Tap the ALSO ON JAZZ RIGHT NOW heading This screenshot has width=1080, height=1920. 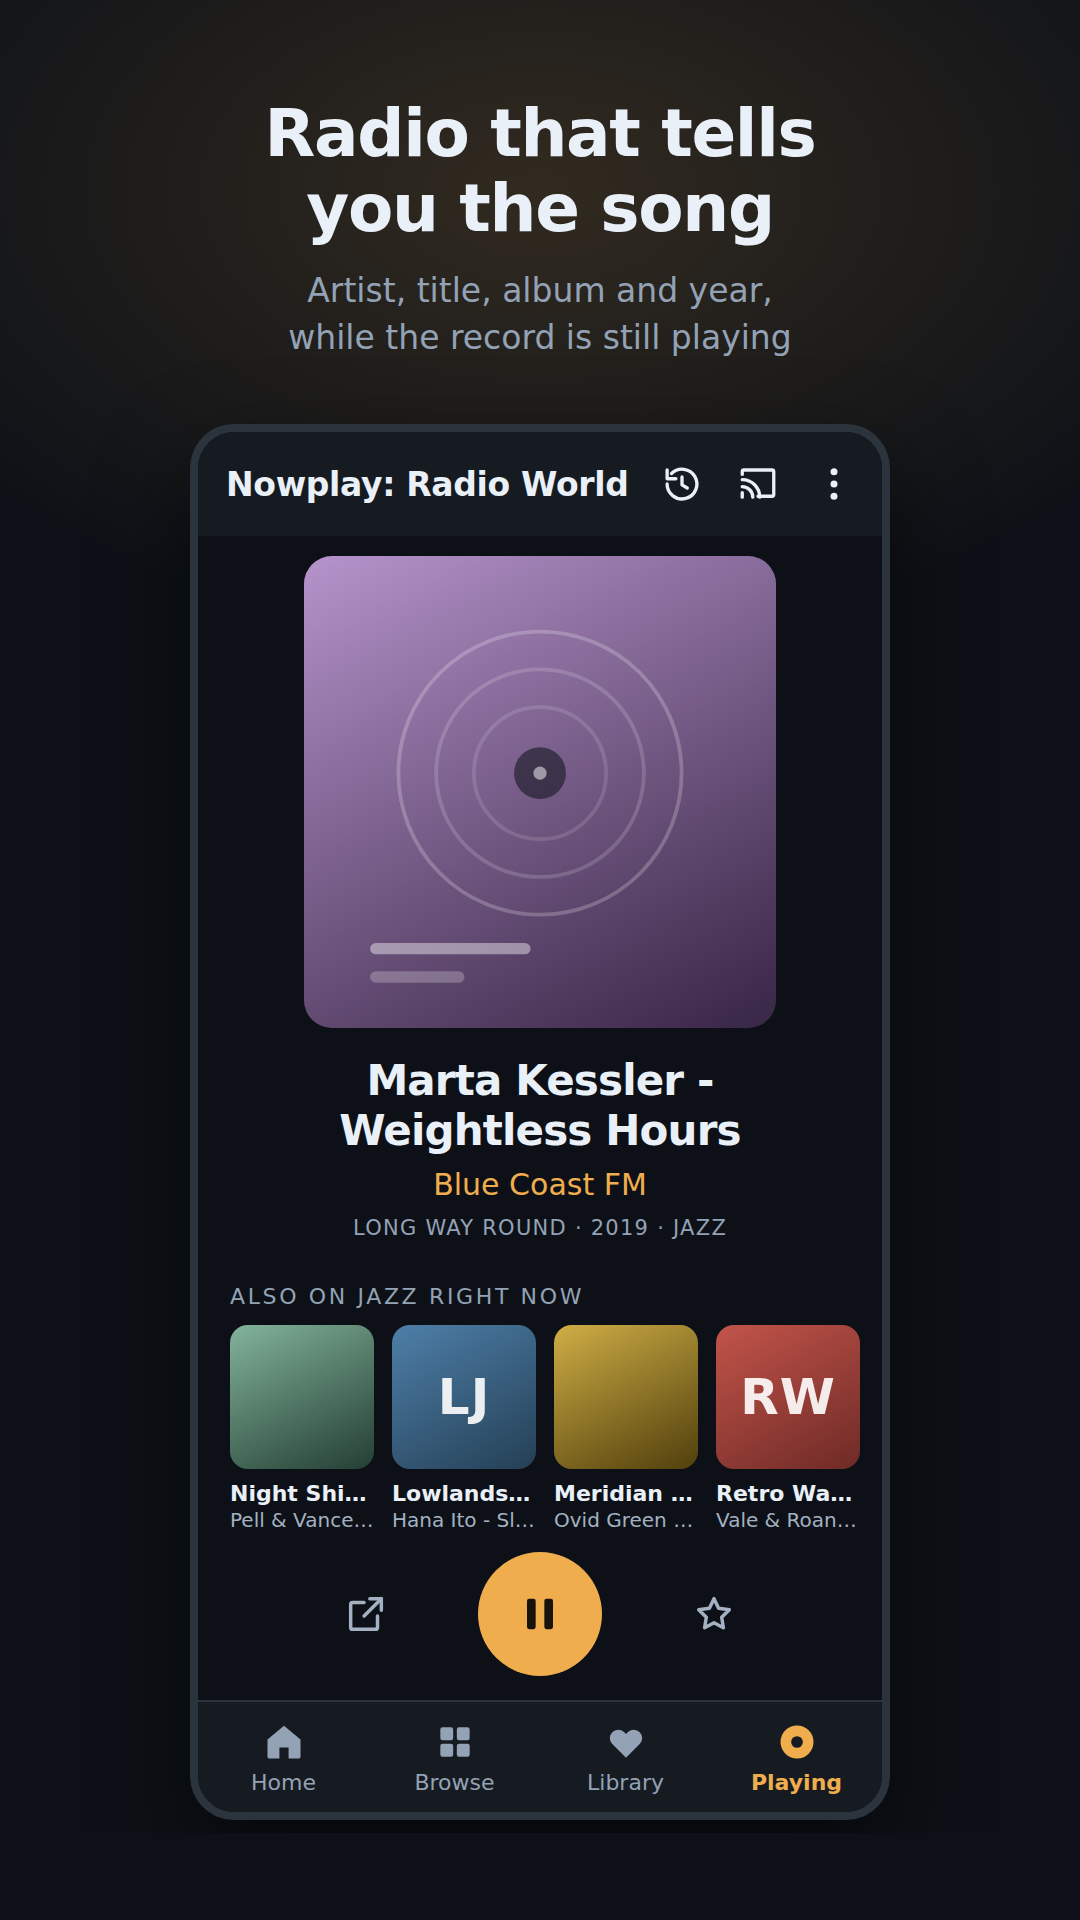click(406, 1296)
